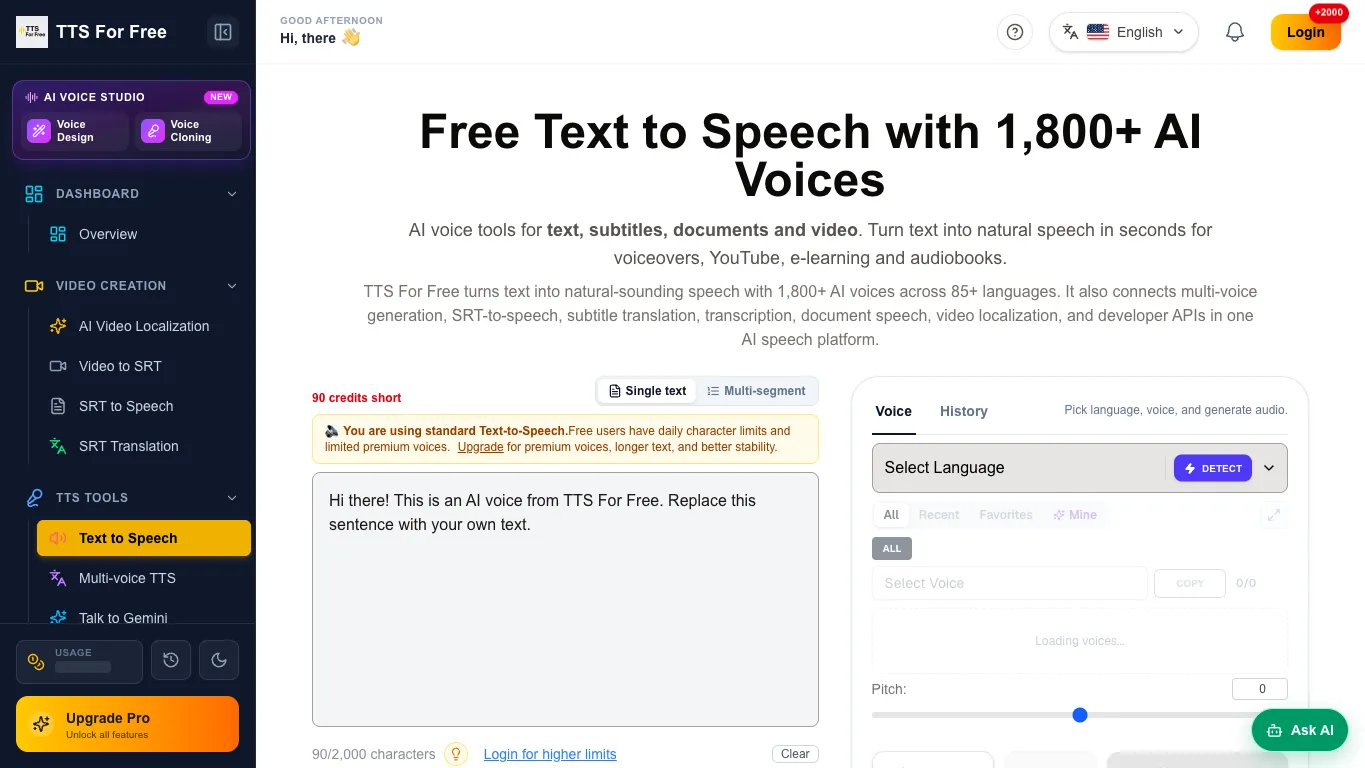The width and height of the screenshot is (1365, 768).
Task: Collapse the sidebar panel icon
Action: pyautogui.click(x=223, y=32)
